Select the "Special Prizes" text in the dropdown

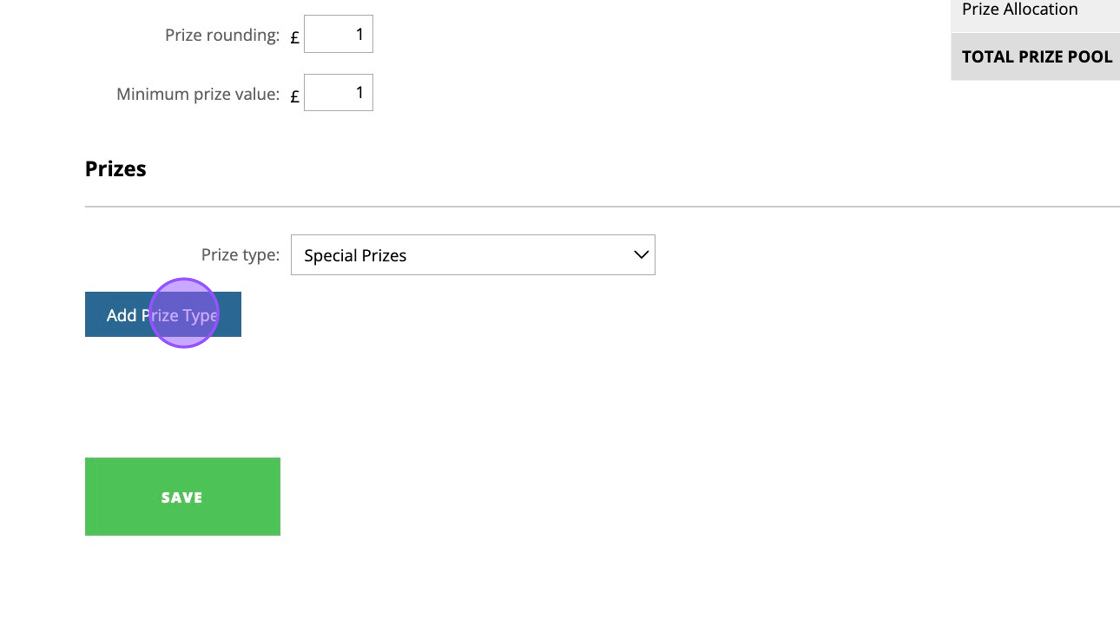click(x=355, y=256)
